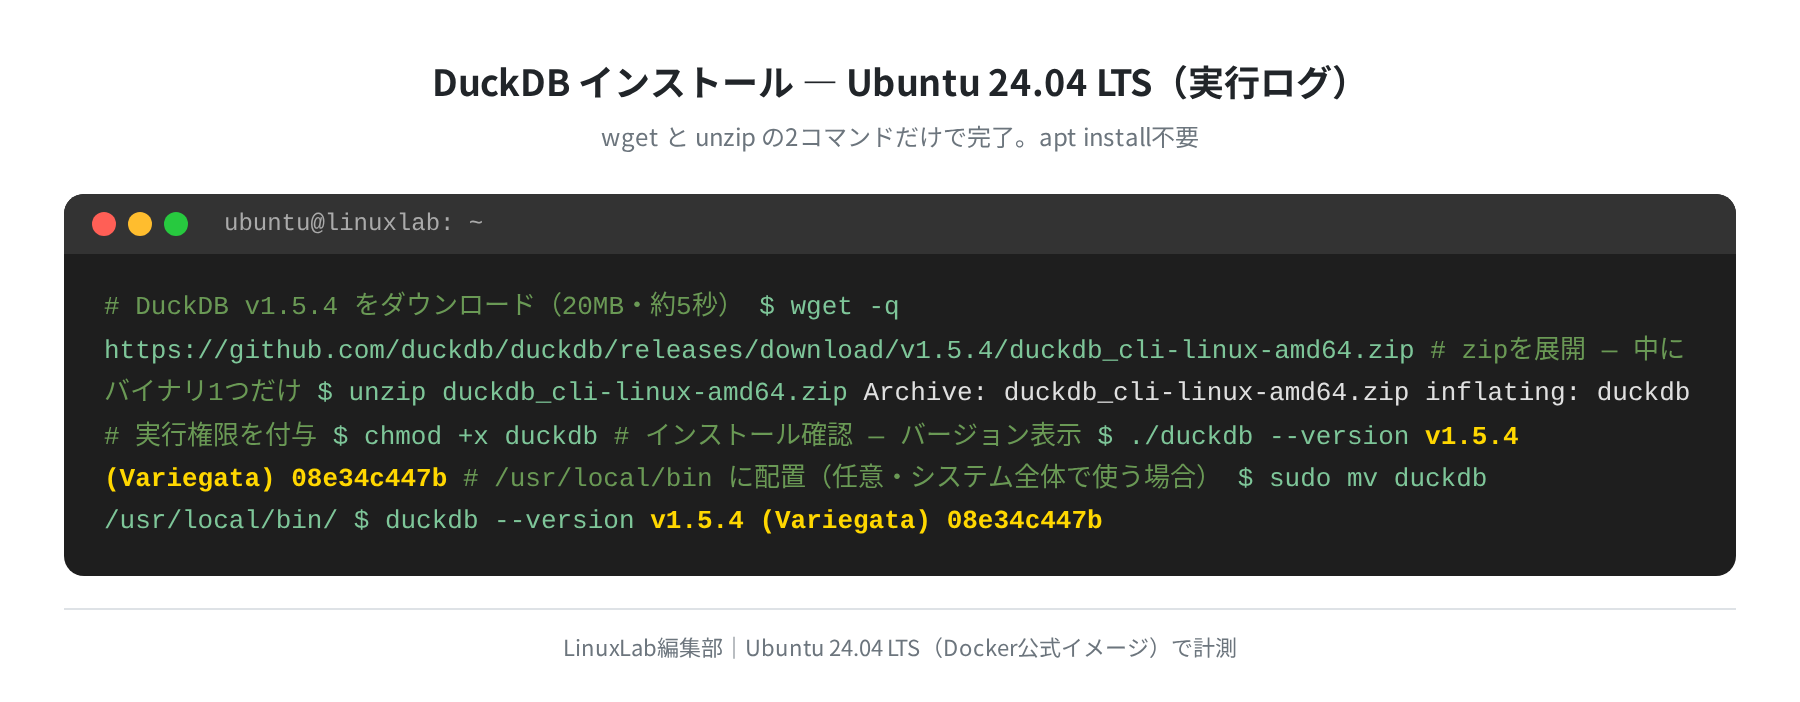The width and height of the screenshot is (1800, 702).
Task: Click the command $ unzip duckdb_cli-linux-amd64.zip
Action: pos(582,391)
